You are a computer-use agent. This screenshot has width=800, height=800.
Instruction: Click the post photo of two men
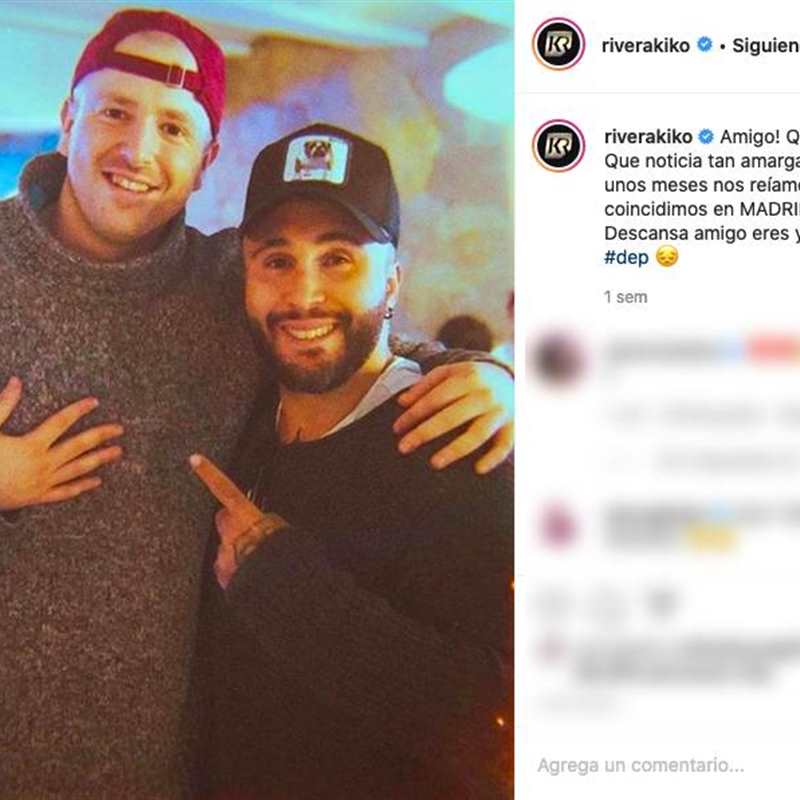click(x=257, y=400)
